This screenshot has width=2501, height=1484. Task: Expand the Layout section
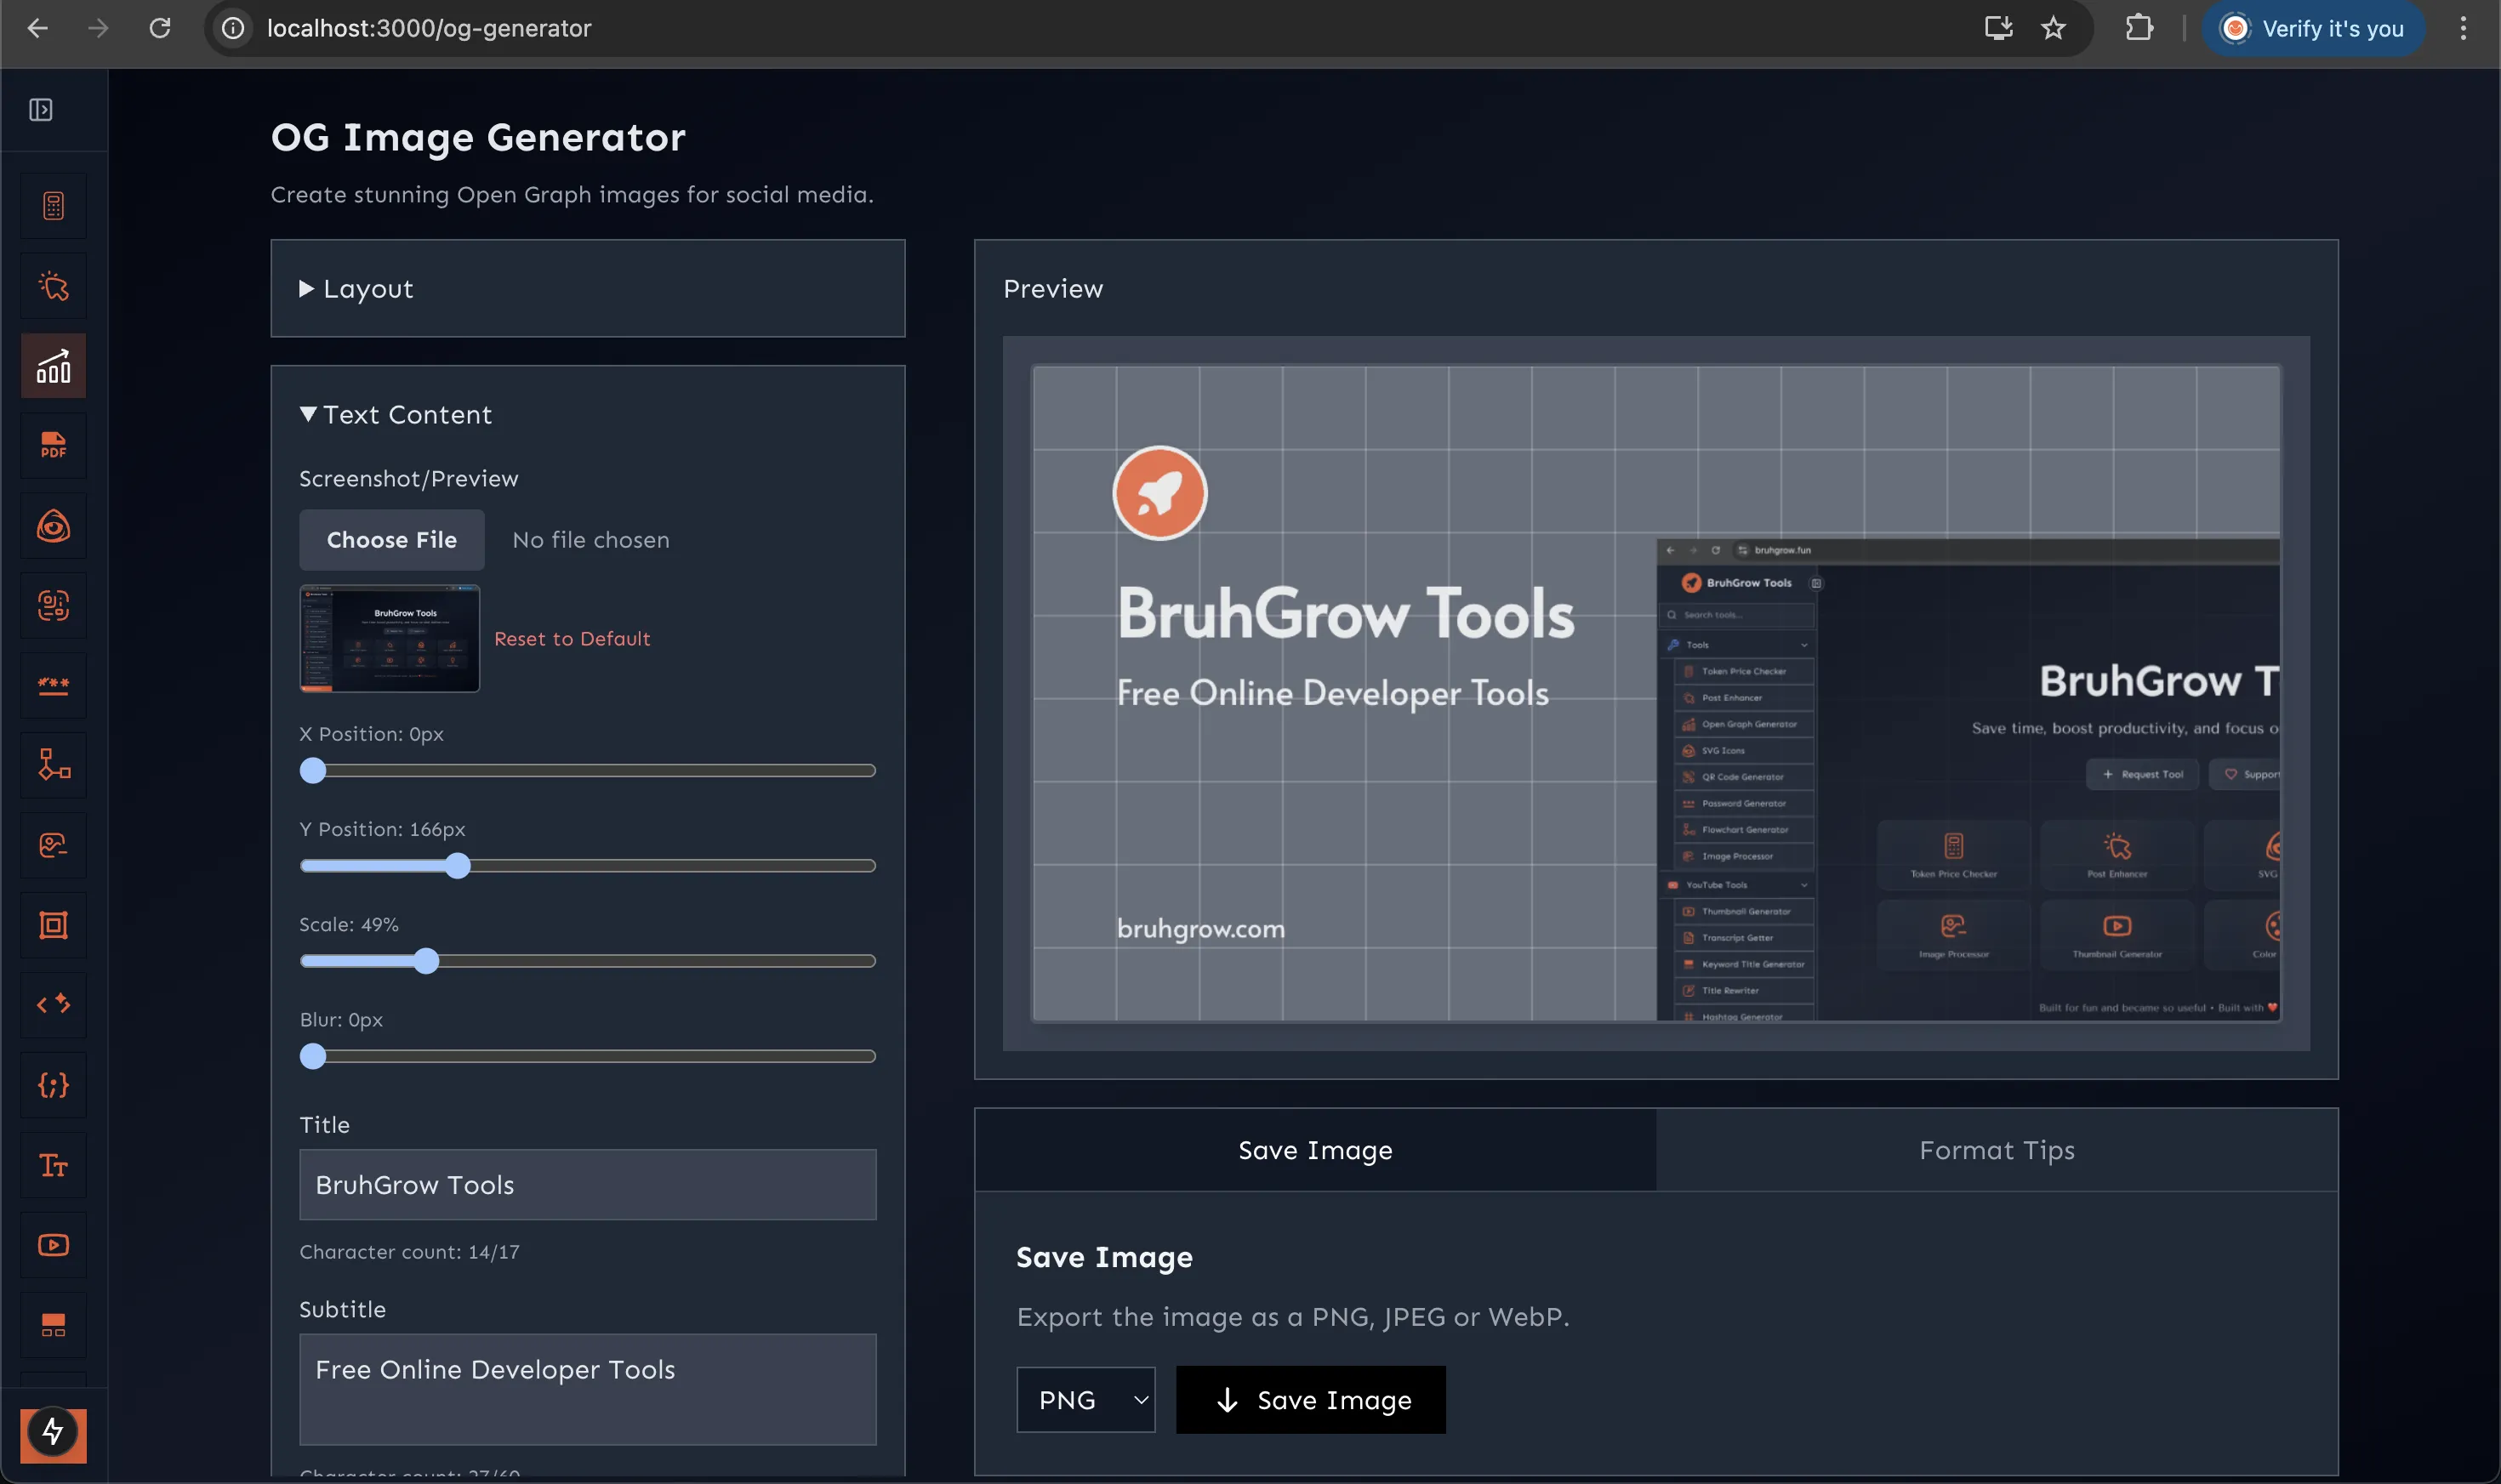point(357,289)
